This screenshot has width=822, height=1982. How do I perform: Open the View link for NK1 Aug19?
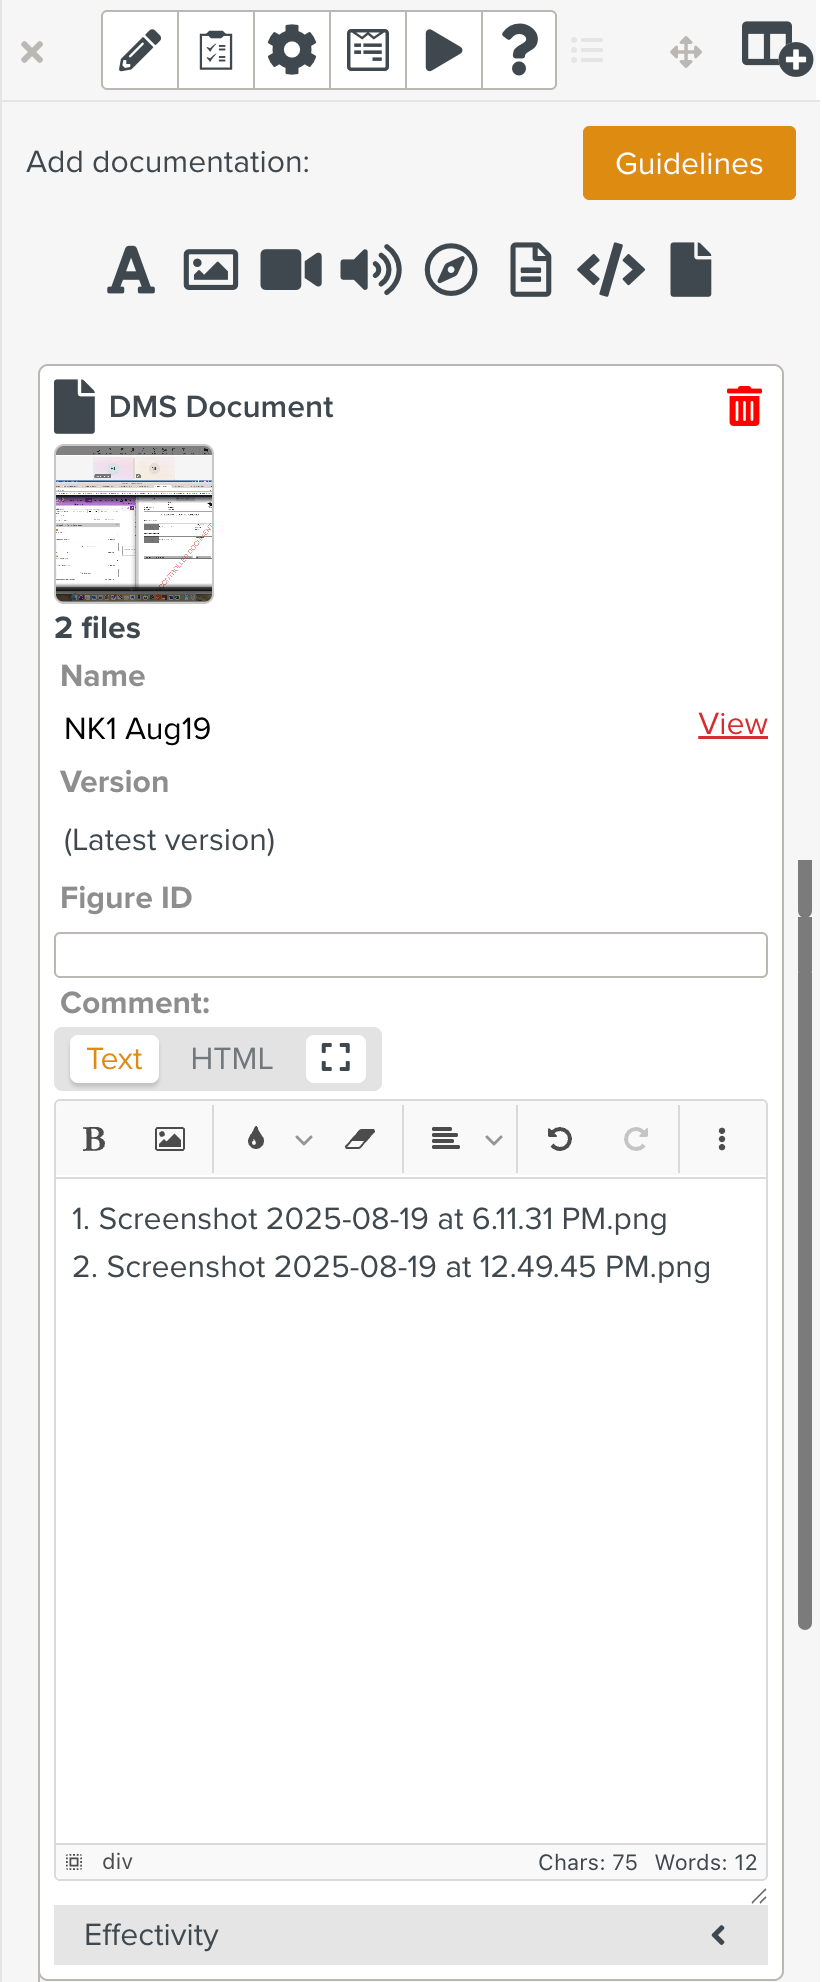click(732, 724)
